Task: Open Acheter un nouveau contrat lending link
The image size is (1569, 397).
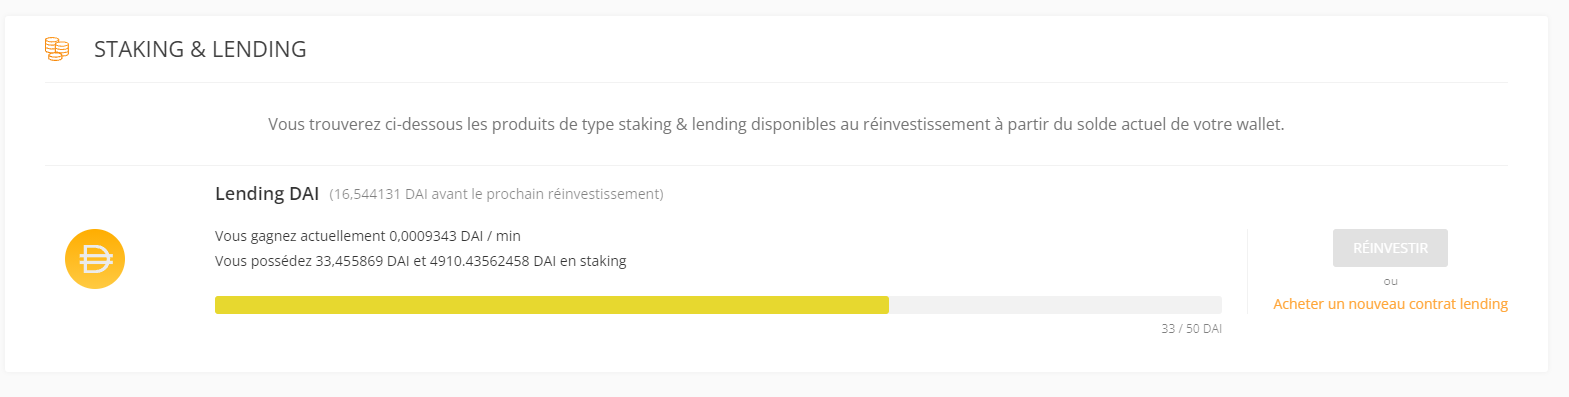Action: click(x=1390, y=304)
